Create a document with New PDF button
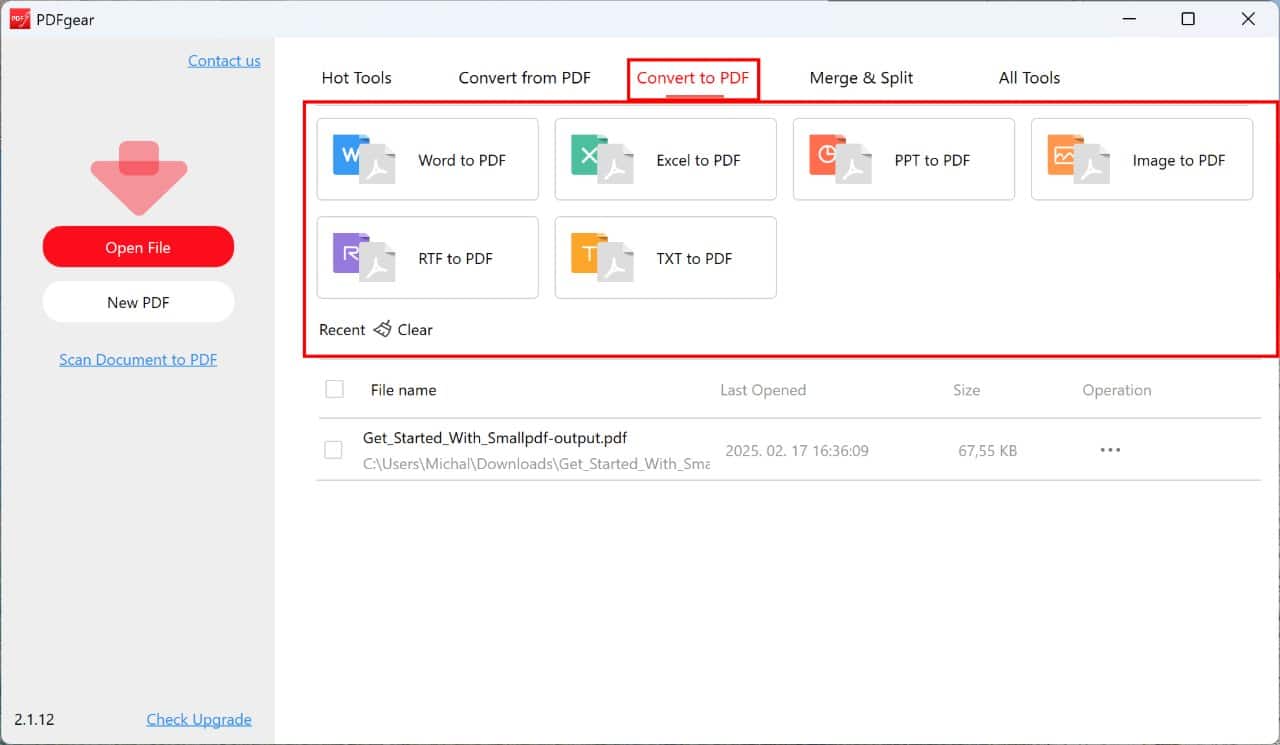This screenshot has height=745, width=1280. tap(138, 302)
